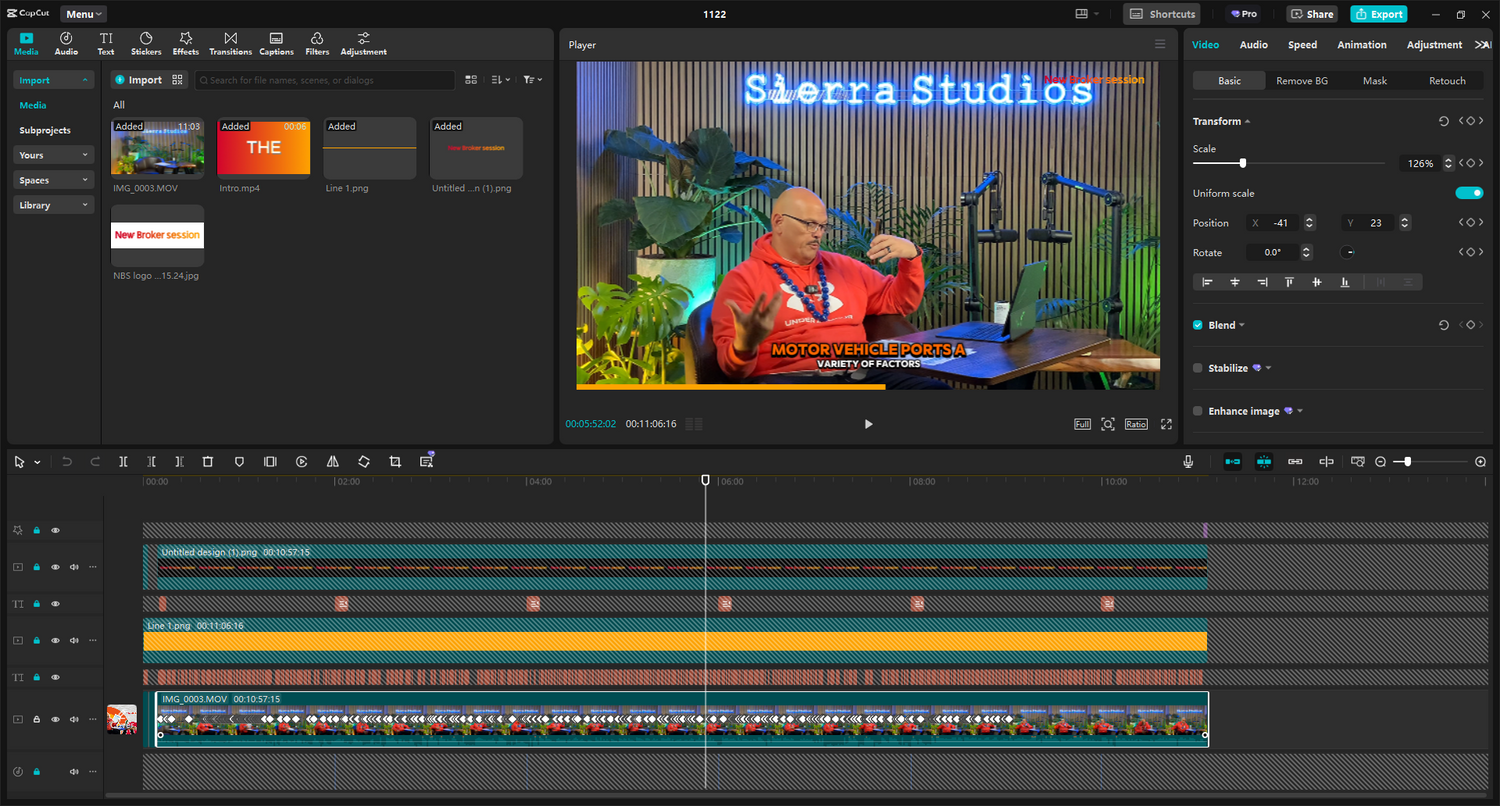Open the Stickers panel
1500x806 pixels.
click(x=146, y=43)
